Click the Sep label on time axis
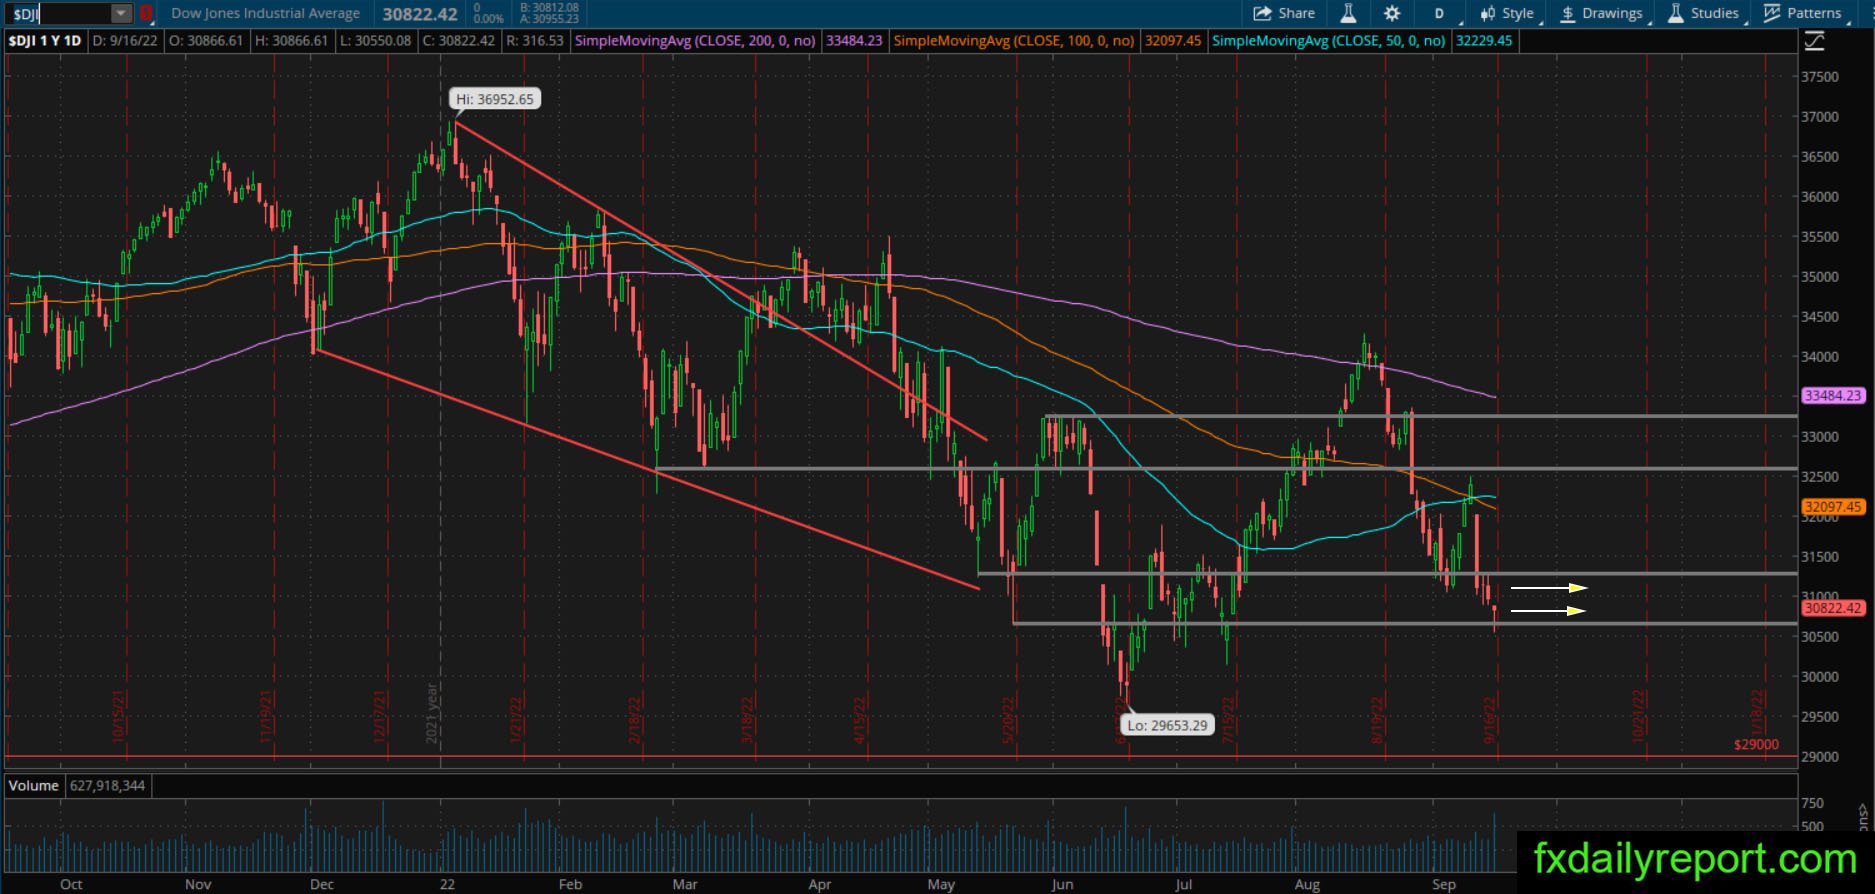 [1443, 884]
